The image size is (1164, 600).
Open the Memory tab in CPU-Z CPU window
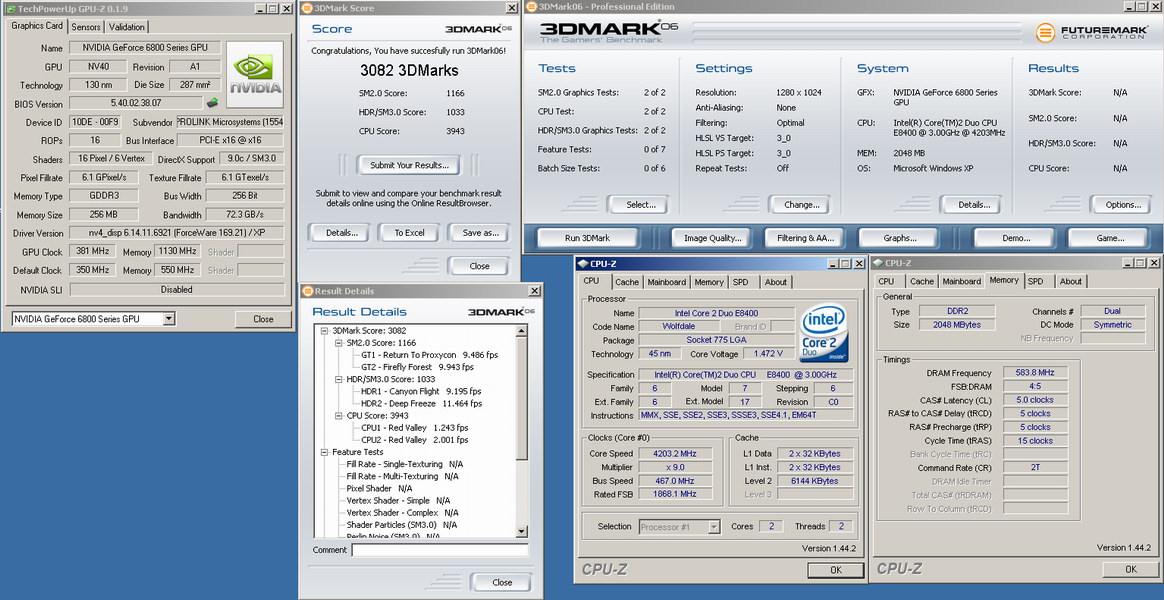click(709, 282)
